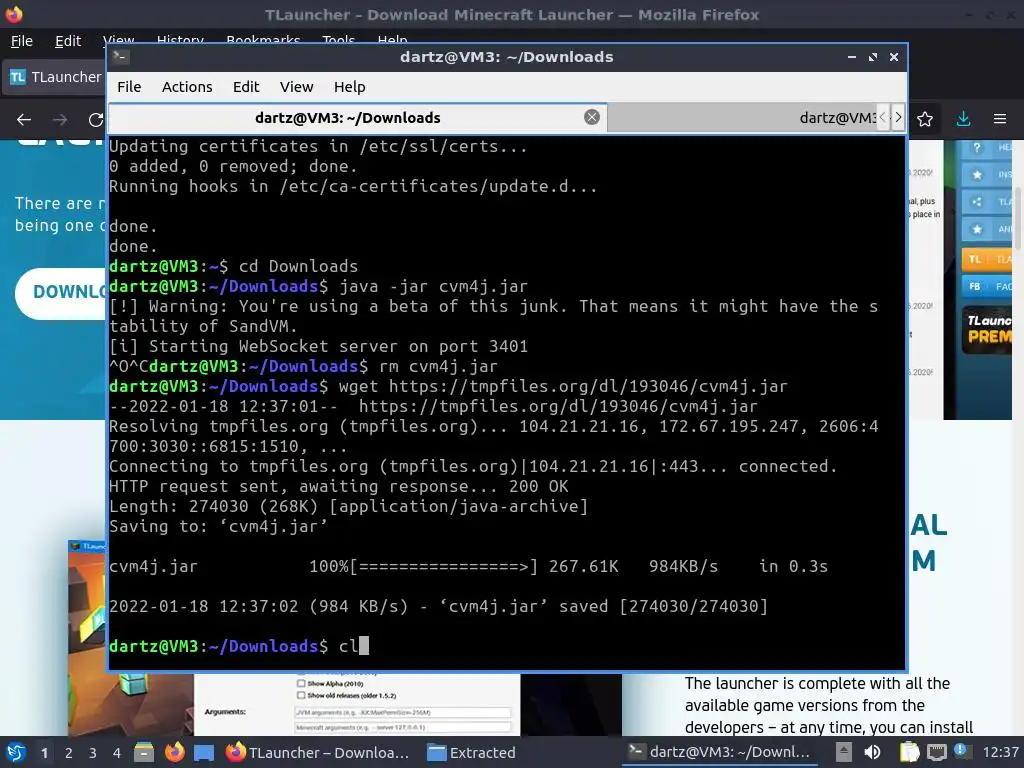
Task: Switch to workspace 1
Action: pos(44,753)
